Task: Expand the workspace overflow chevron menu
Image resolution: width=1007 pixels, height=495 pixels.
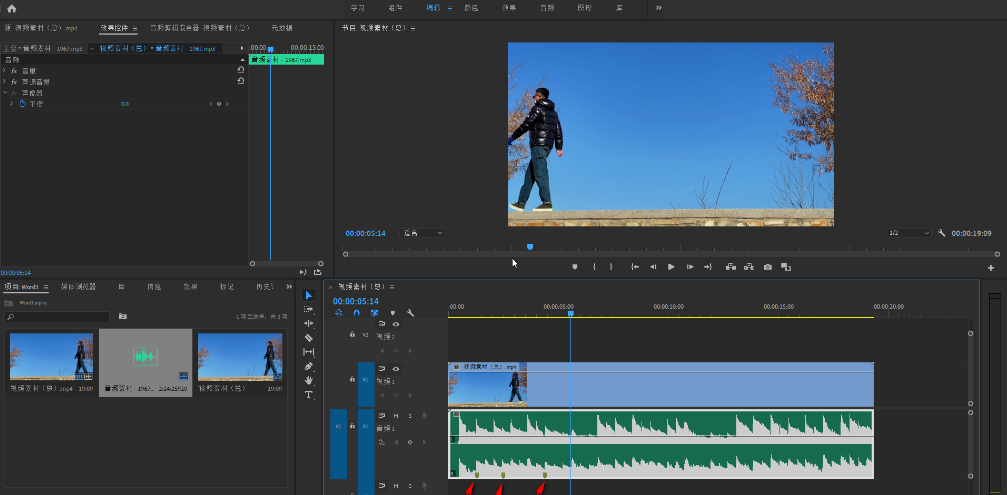Action: [658, 8]
